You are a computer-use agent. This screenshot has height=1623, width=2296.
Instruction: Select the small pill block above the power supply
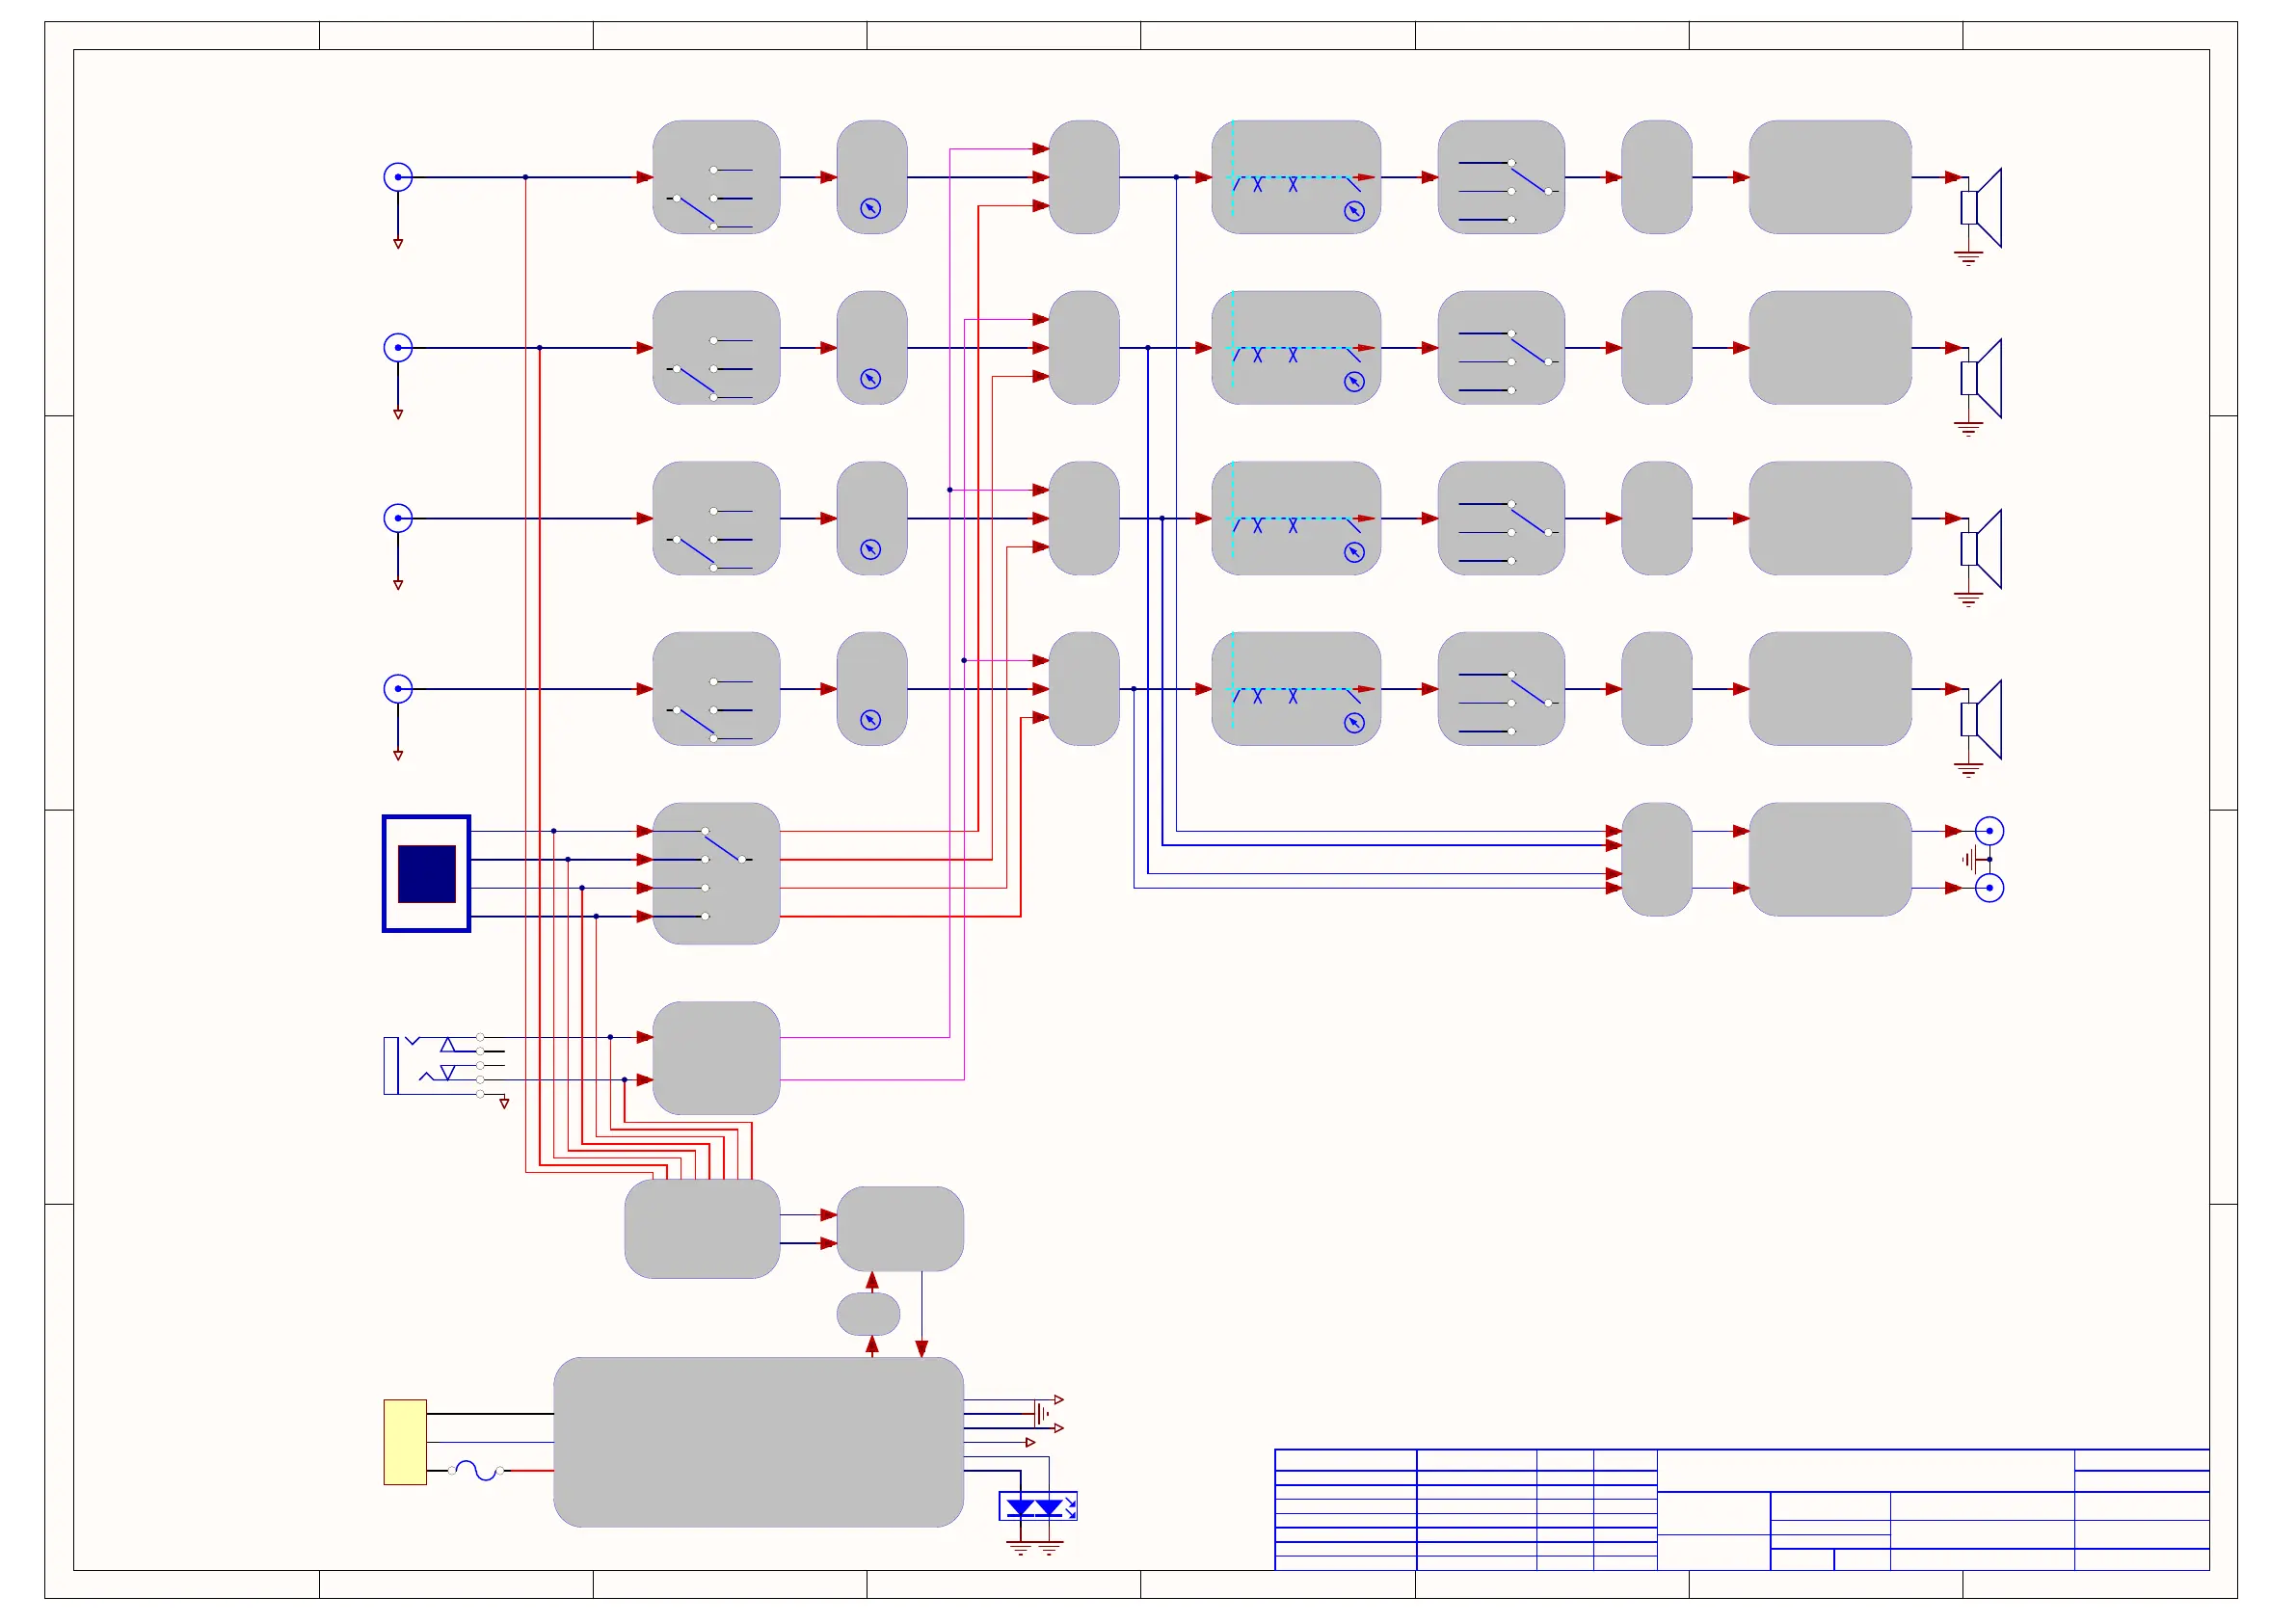[868, 1314]
